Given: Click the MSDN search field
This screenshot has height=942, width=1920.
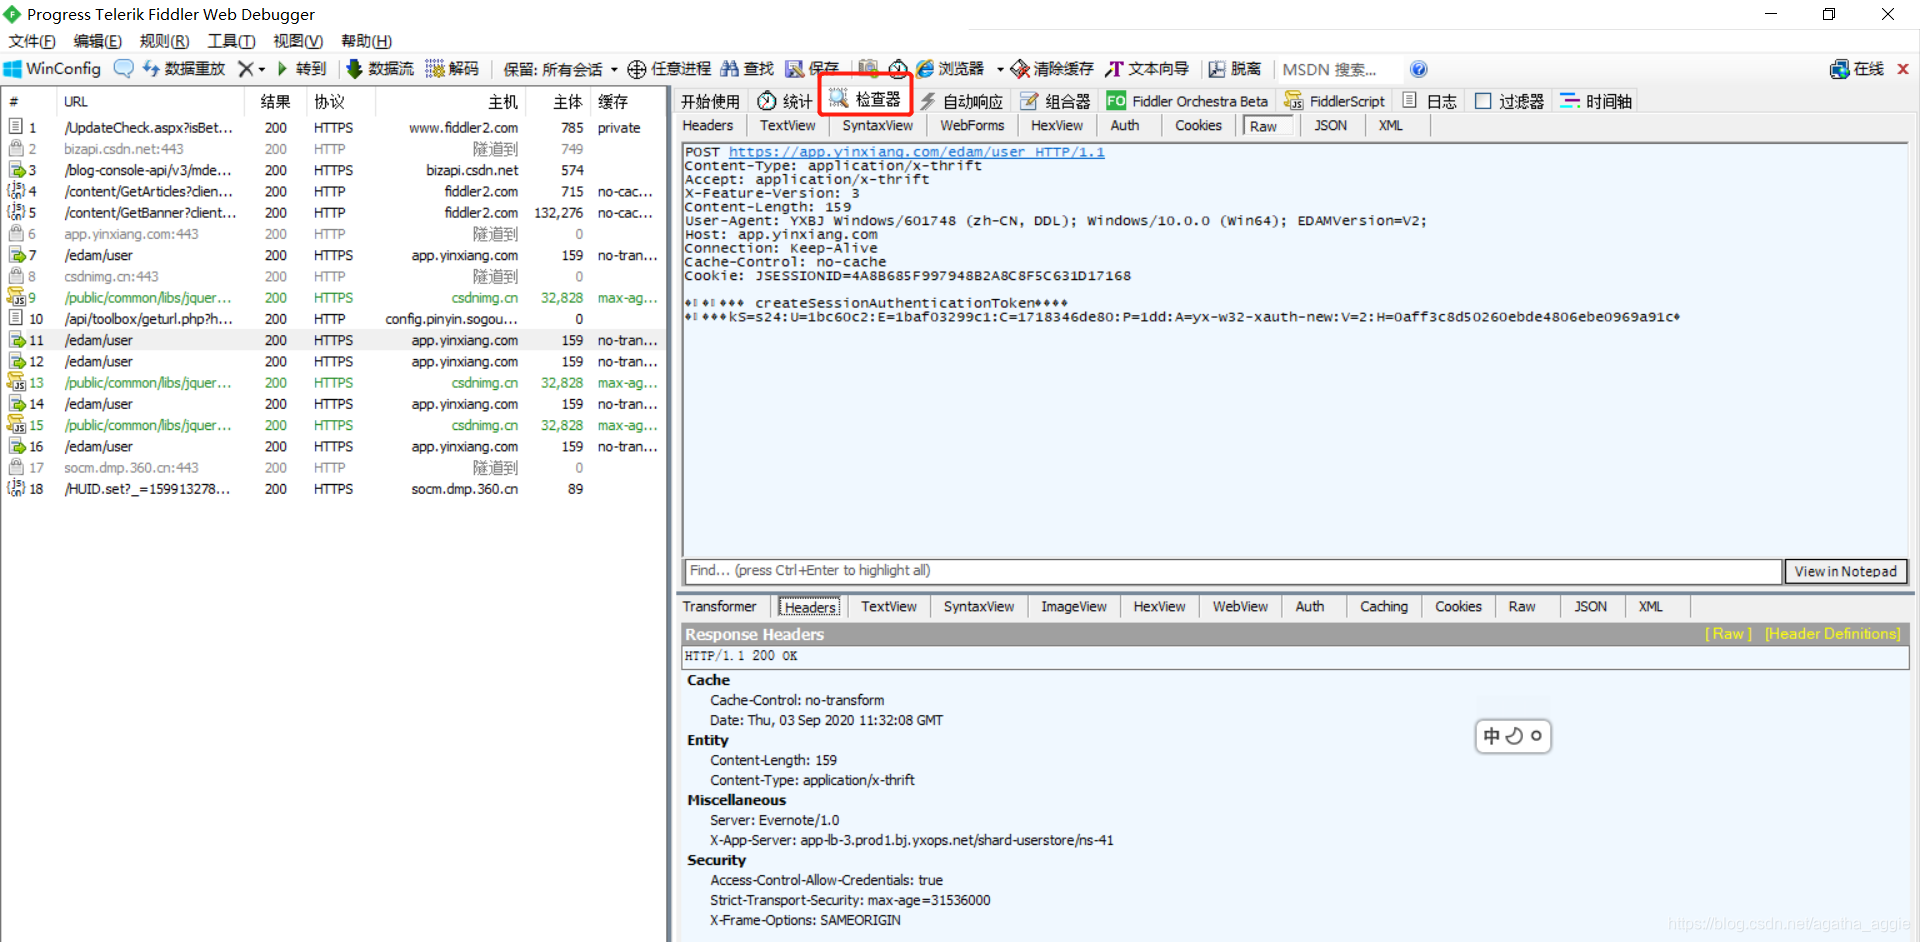Looking at the screenshot, I should click(x=1338, y=69).
